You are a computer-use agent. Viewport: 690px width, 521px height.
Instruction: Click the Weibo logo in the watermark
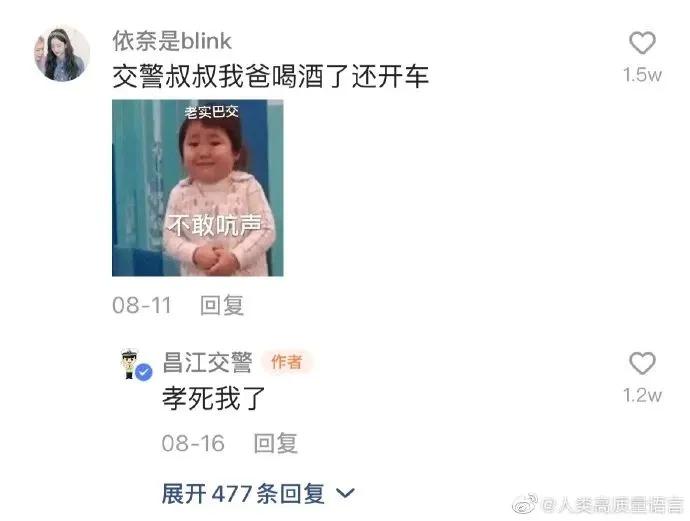point(525,504)
